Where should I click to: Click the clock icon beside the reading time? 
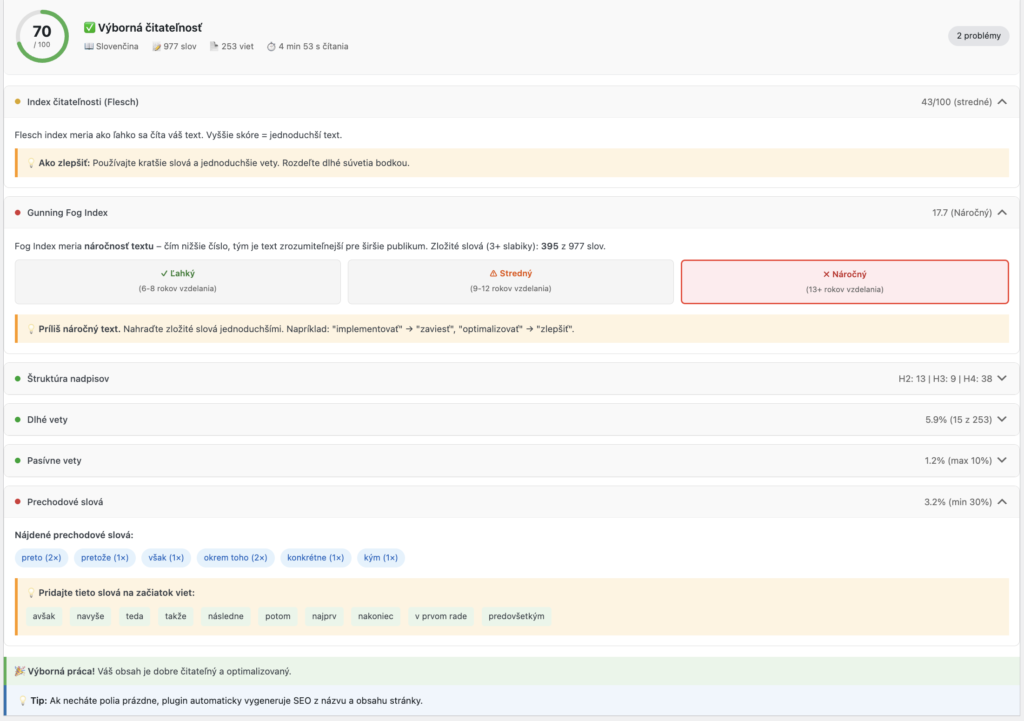click(x=272, y=46)
